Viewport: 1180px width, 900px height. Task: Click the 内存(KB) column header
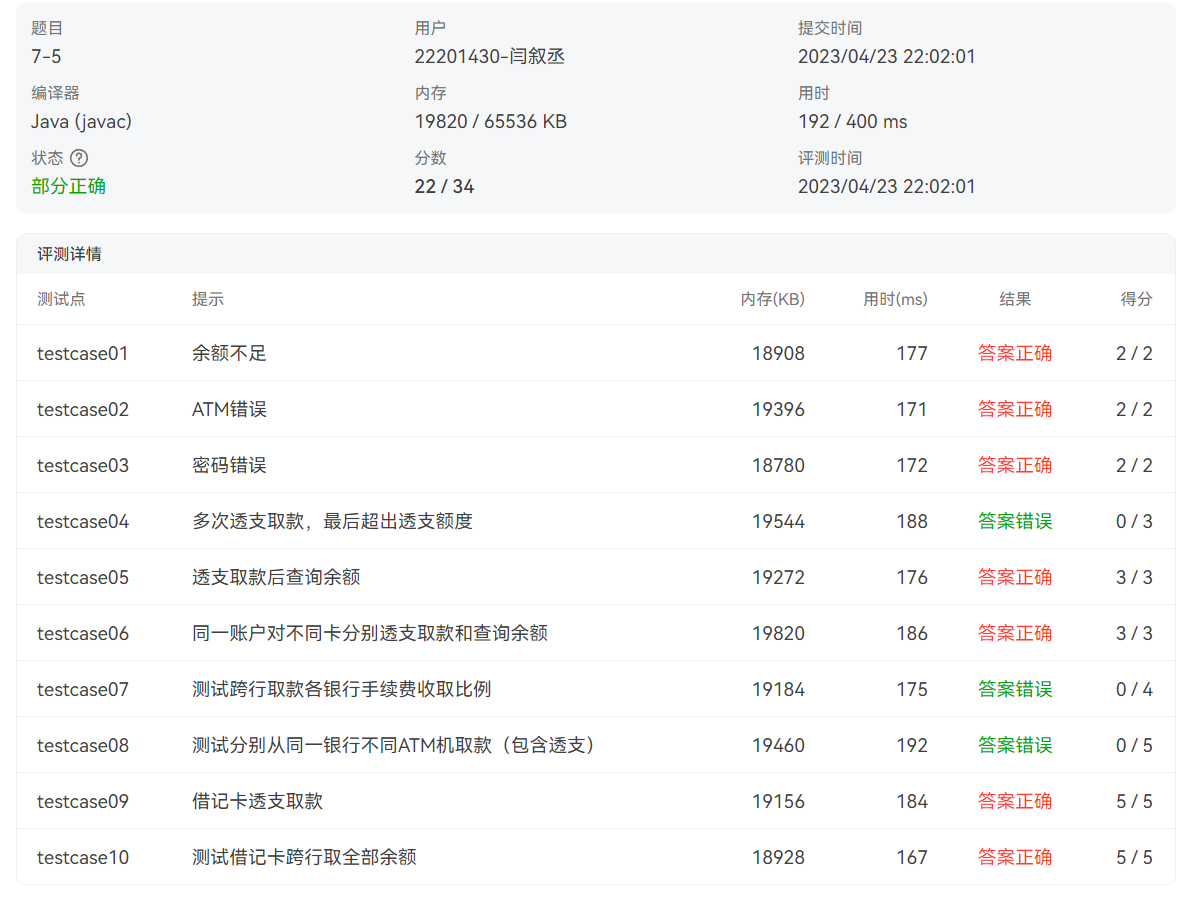click(772, 299)
